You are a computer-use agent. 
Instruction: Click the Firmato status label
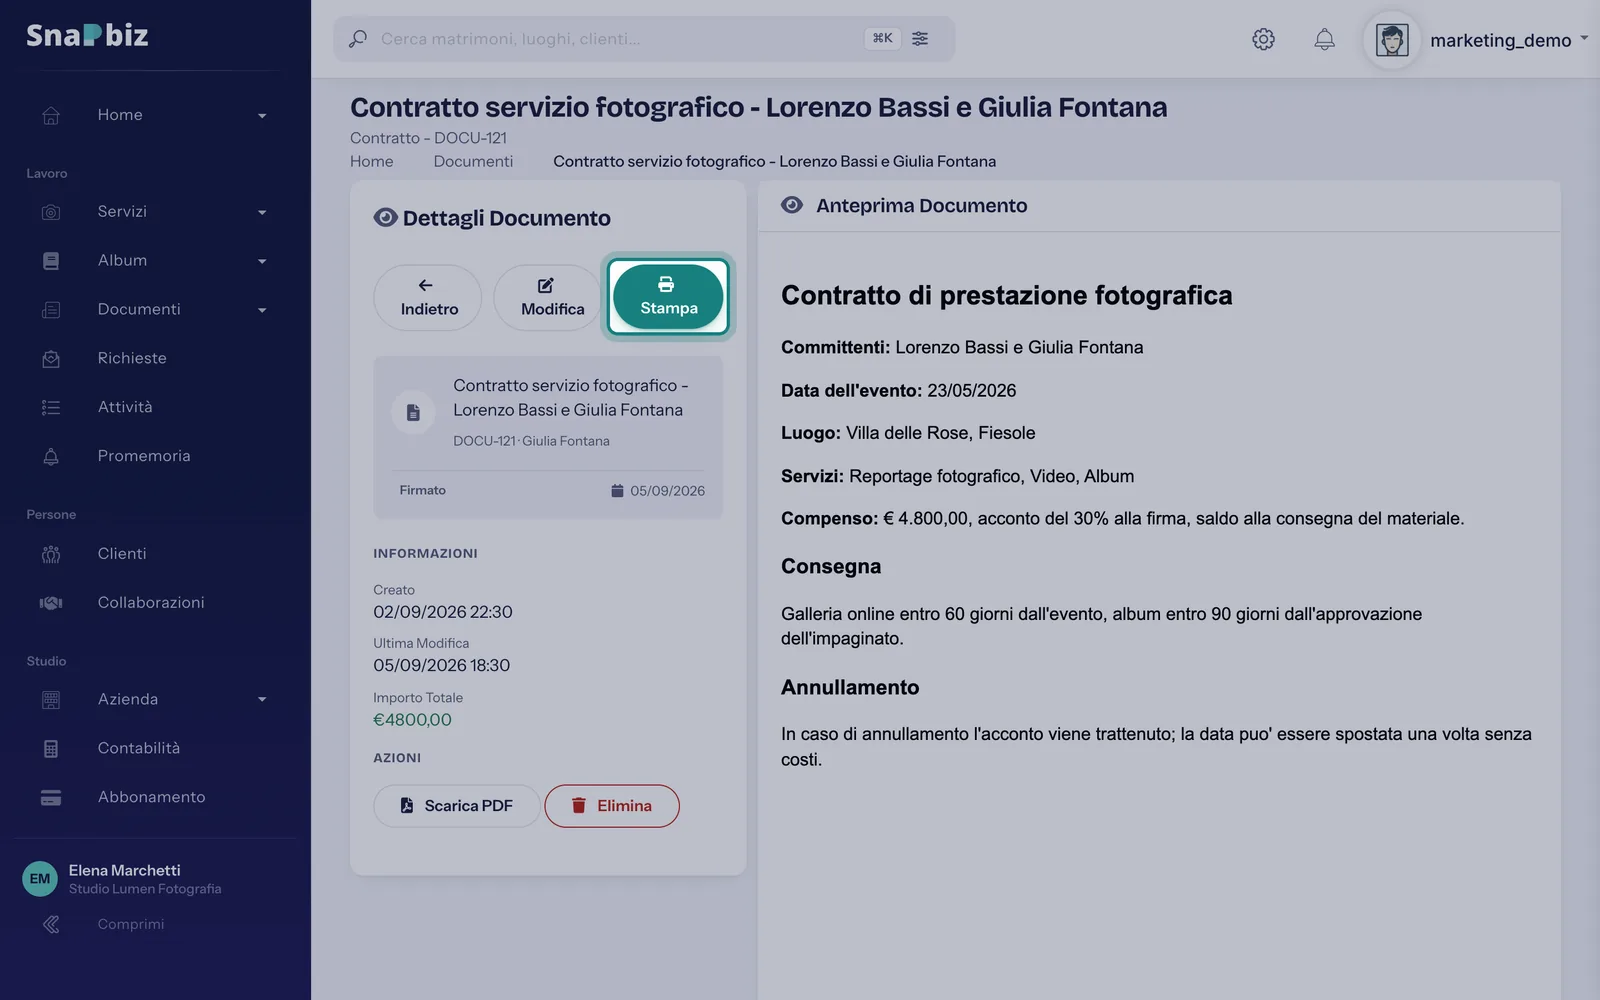click(x=422, y=490)
